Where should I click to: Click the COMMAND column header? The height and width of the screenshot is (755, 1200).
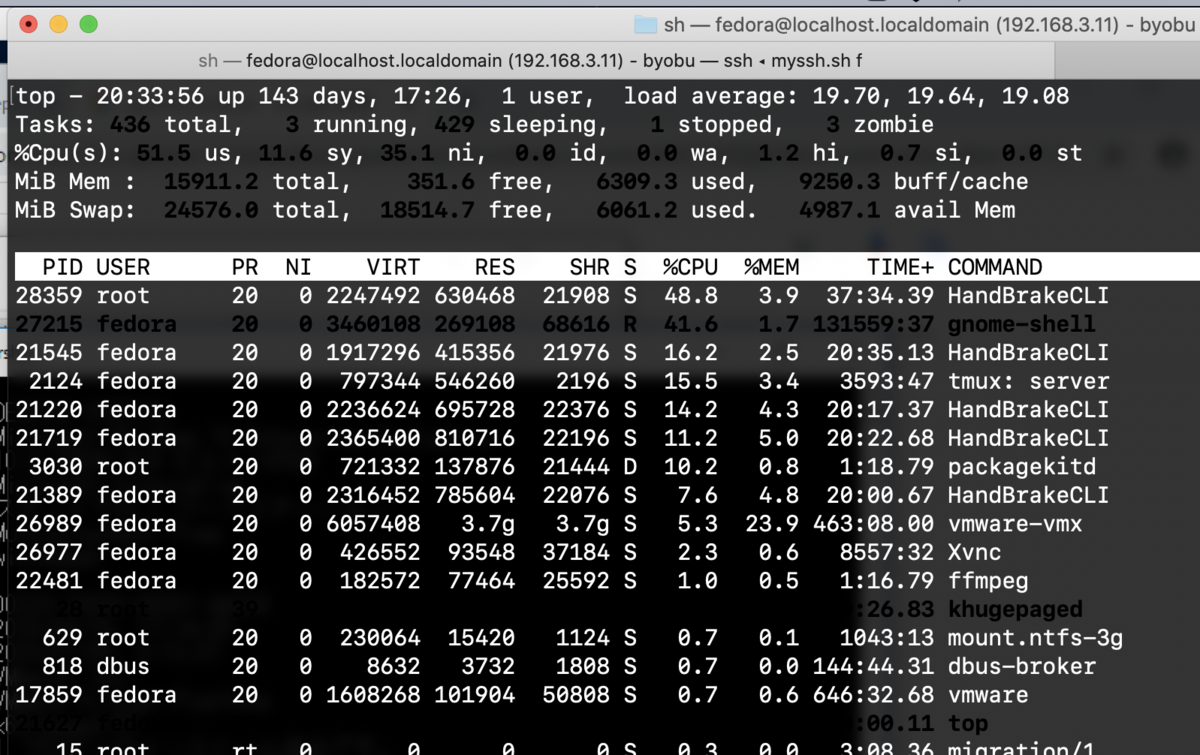995,267
